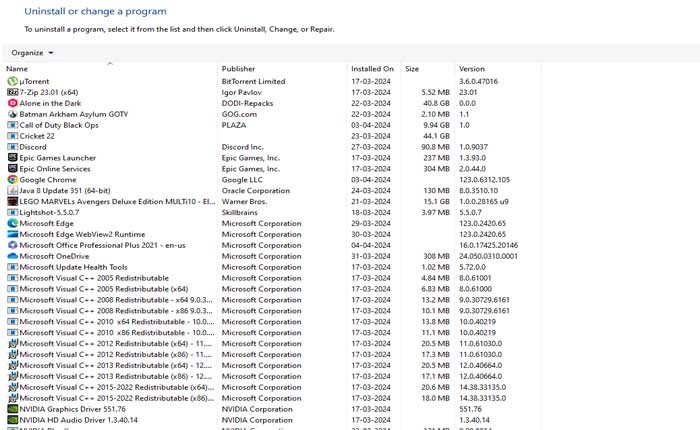700x430 pixels.
Task: Click the Microsoft Edge icon
Action: point(12,223)
